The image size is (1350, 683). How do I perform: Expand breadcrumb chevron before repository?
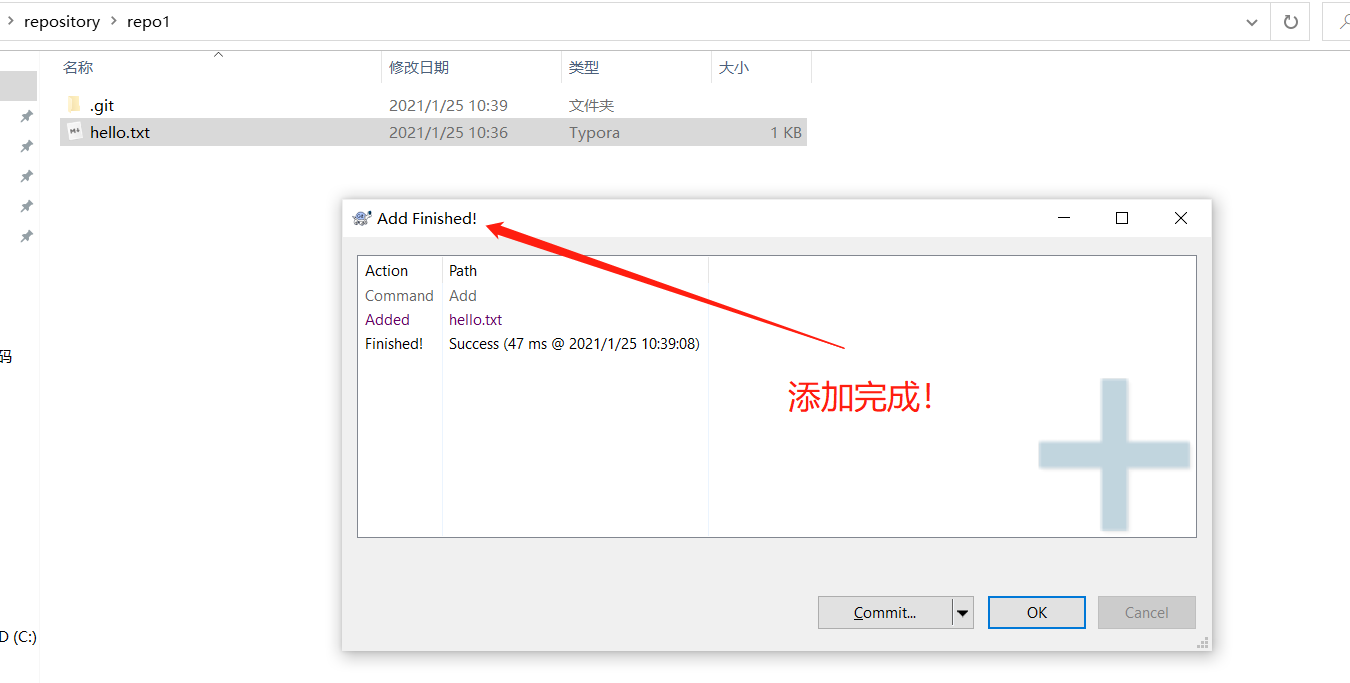pyautogui.click(x=10, y=21)
